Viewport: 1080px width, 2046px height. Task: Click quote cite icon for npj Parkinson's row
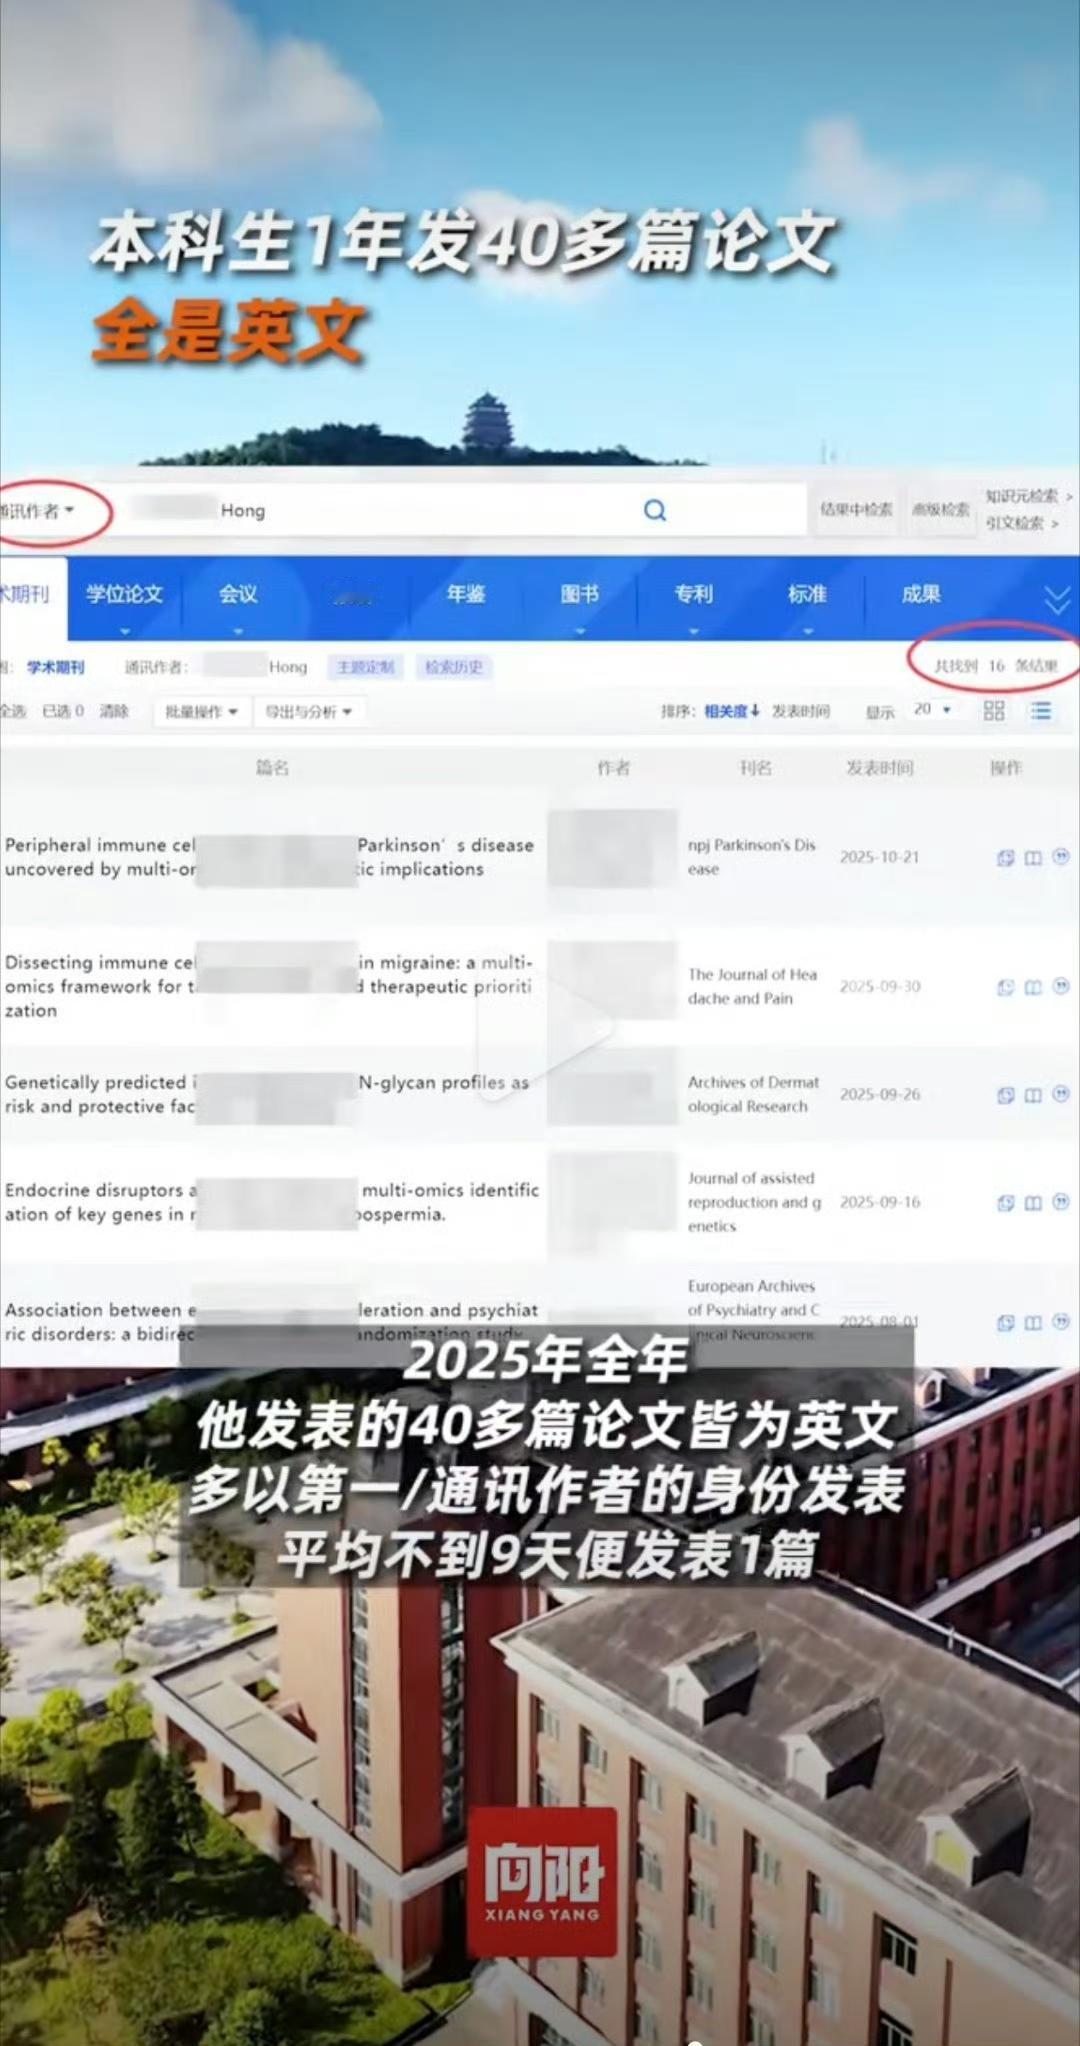tap(1061, 857)
